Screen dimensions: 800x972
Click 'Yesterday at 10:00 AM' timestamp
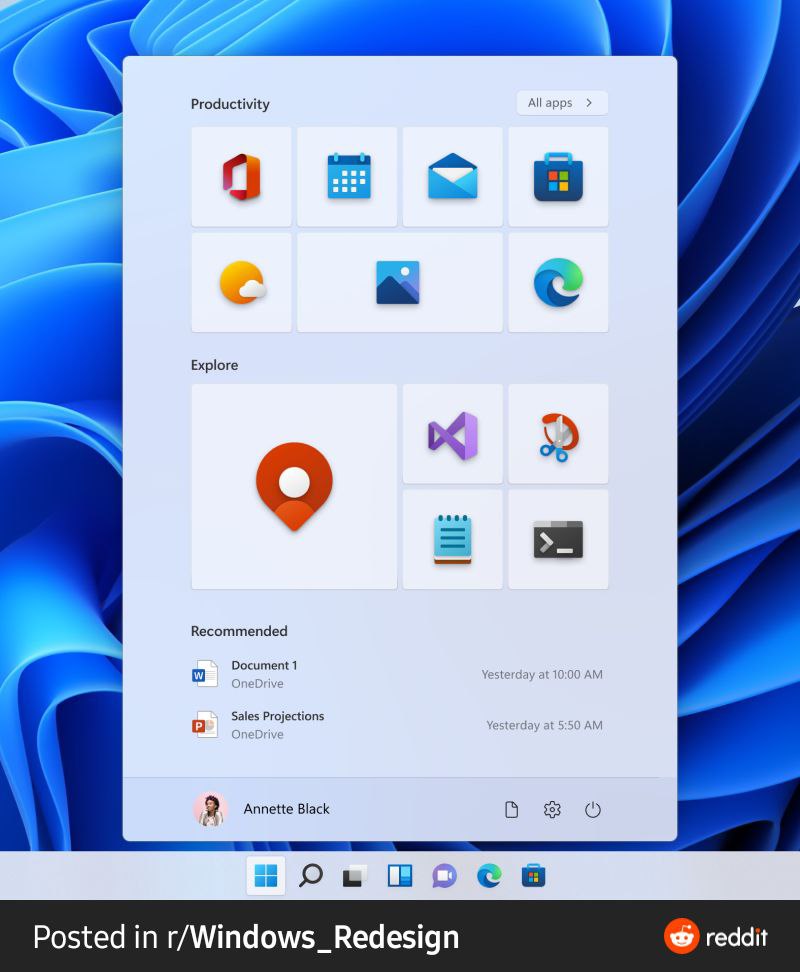click(x=542, y=674)
